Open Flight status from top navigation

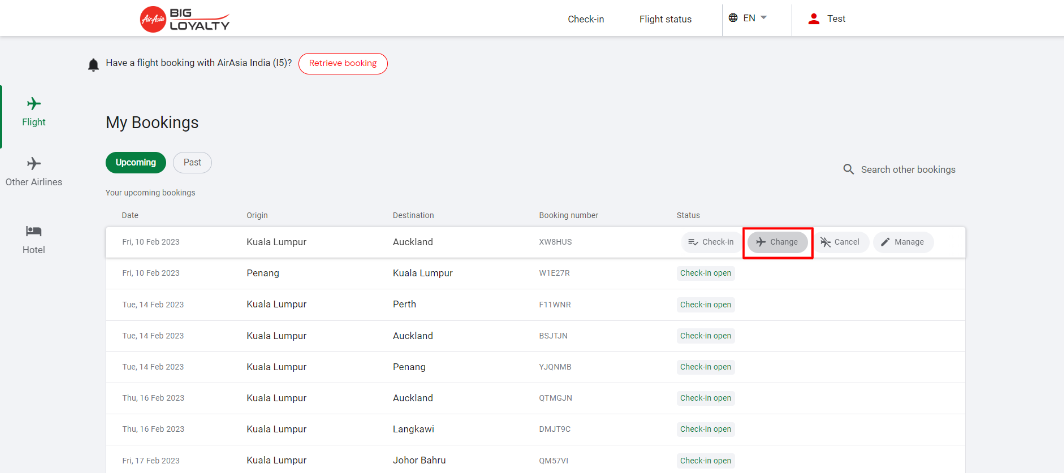point(665,19)
